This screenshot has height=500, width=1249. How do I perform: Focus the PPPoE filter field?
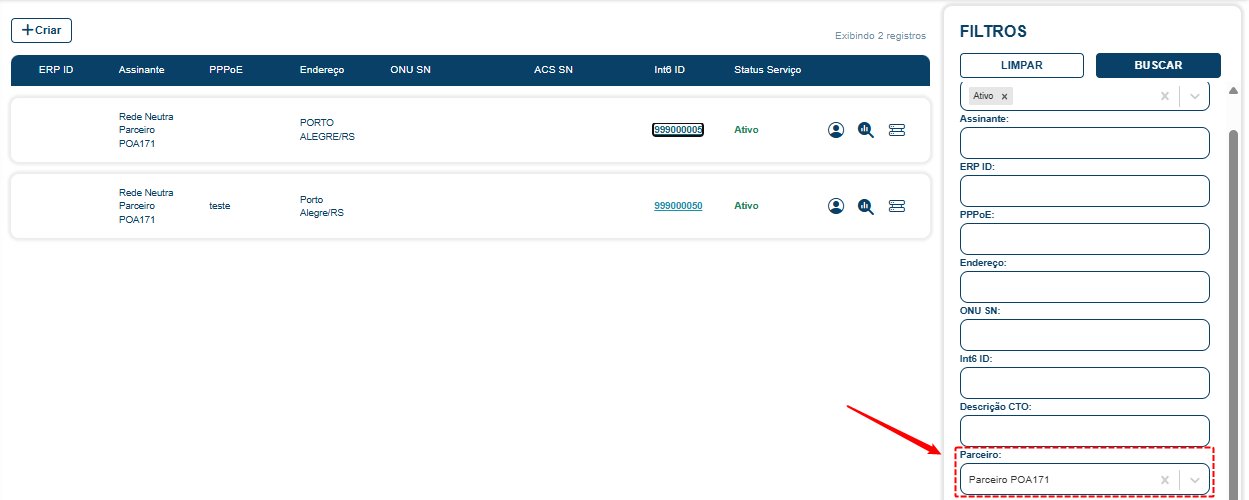tap(1084, 239)
